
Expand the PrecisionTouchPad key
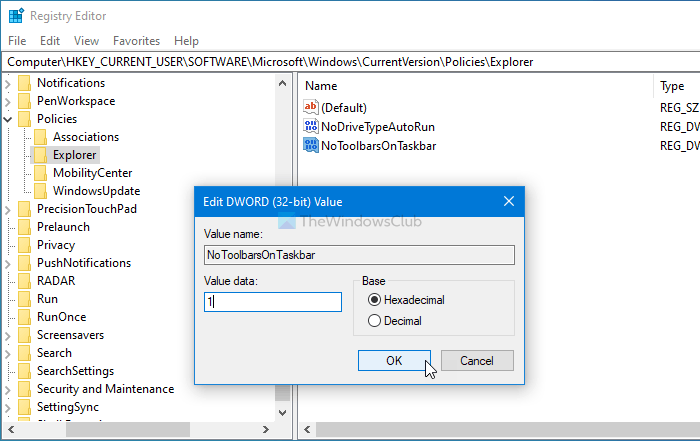click(8, 209)
